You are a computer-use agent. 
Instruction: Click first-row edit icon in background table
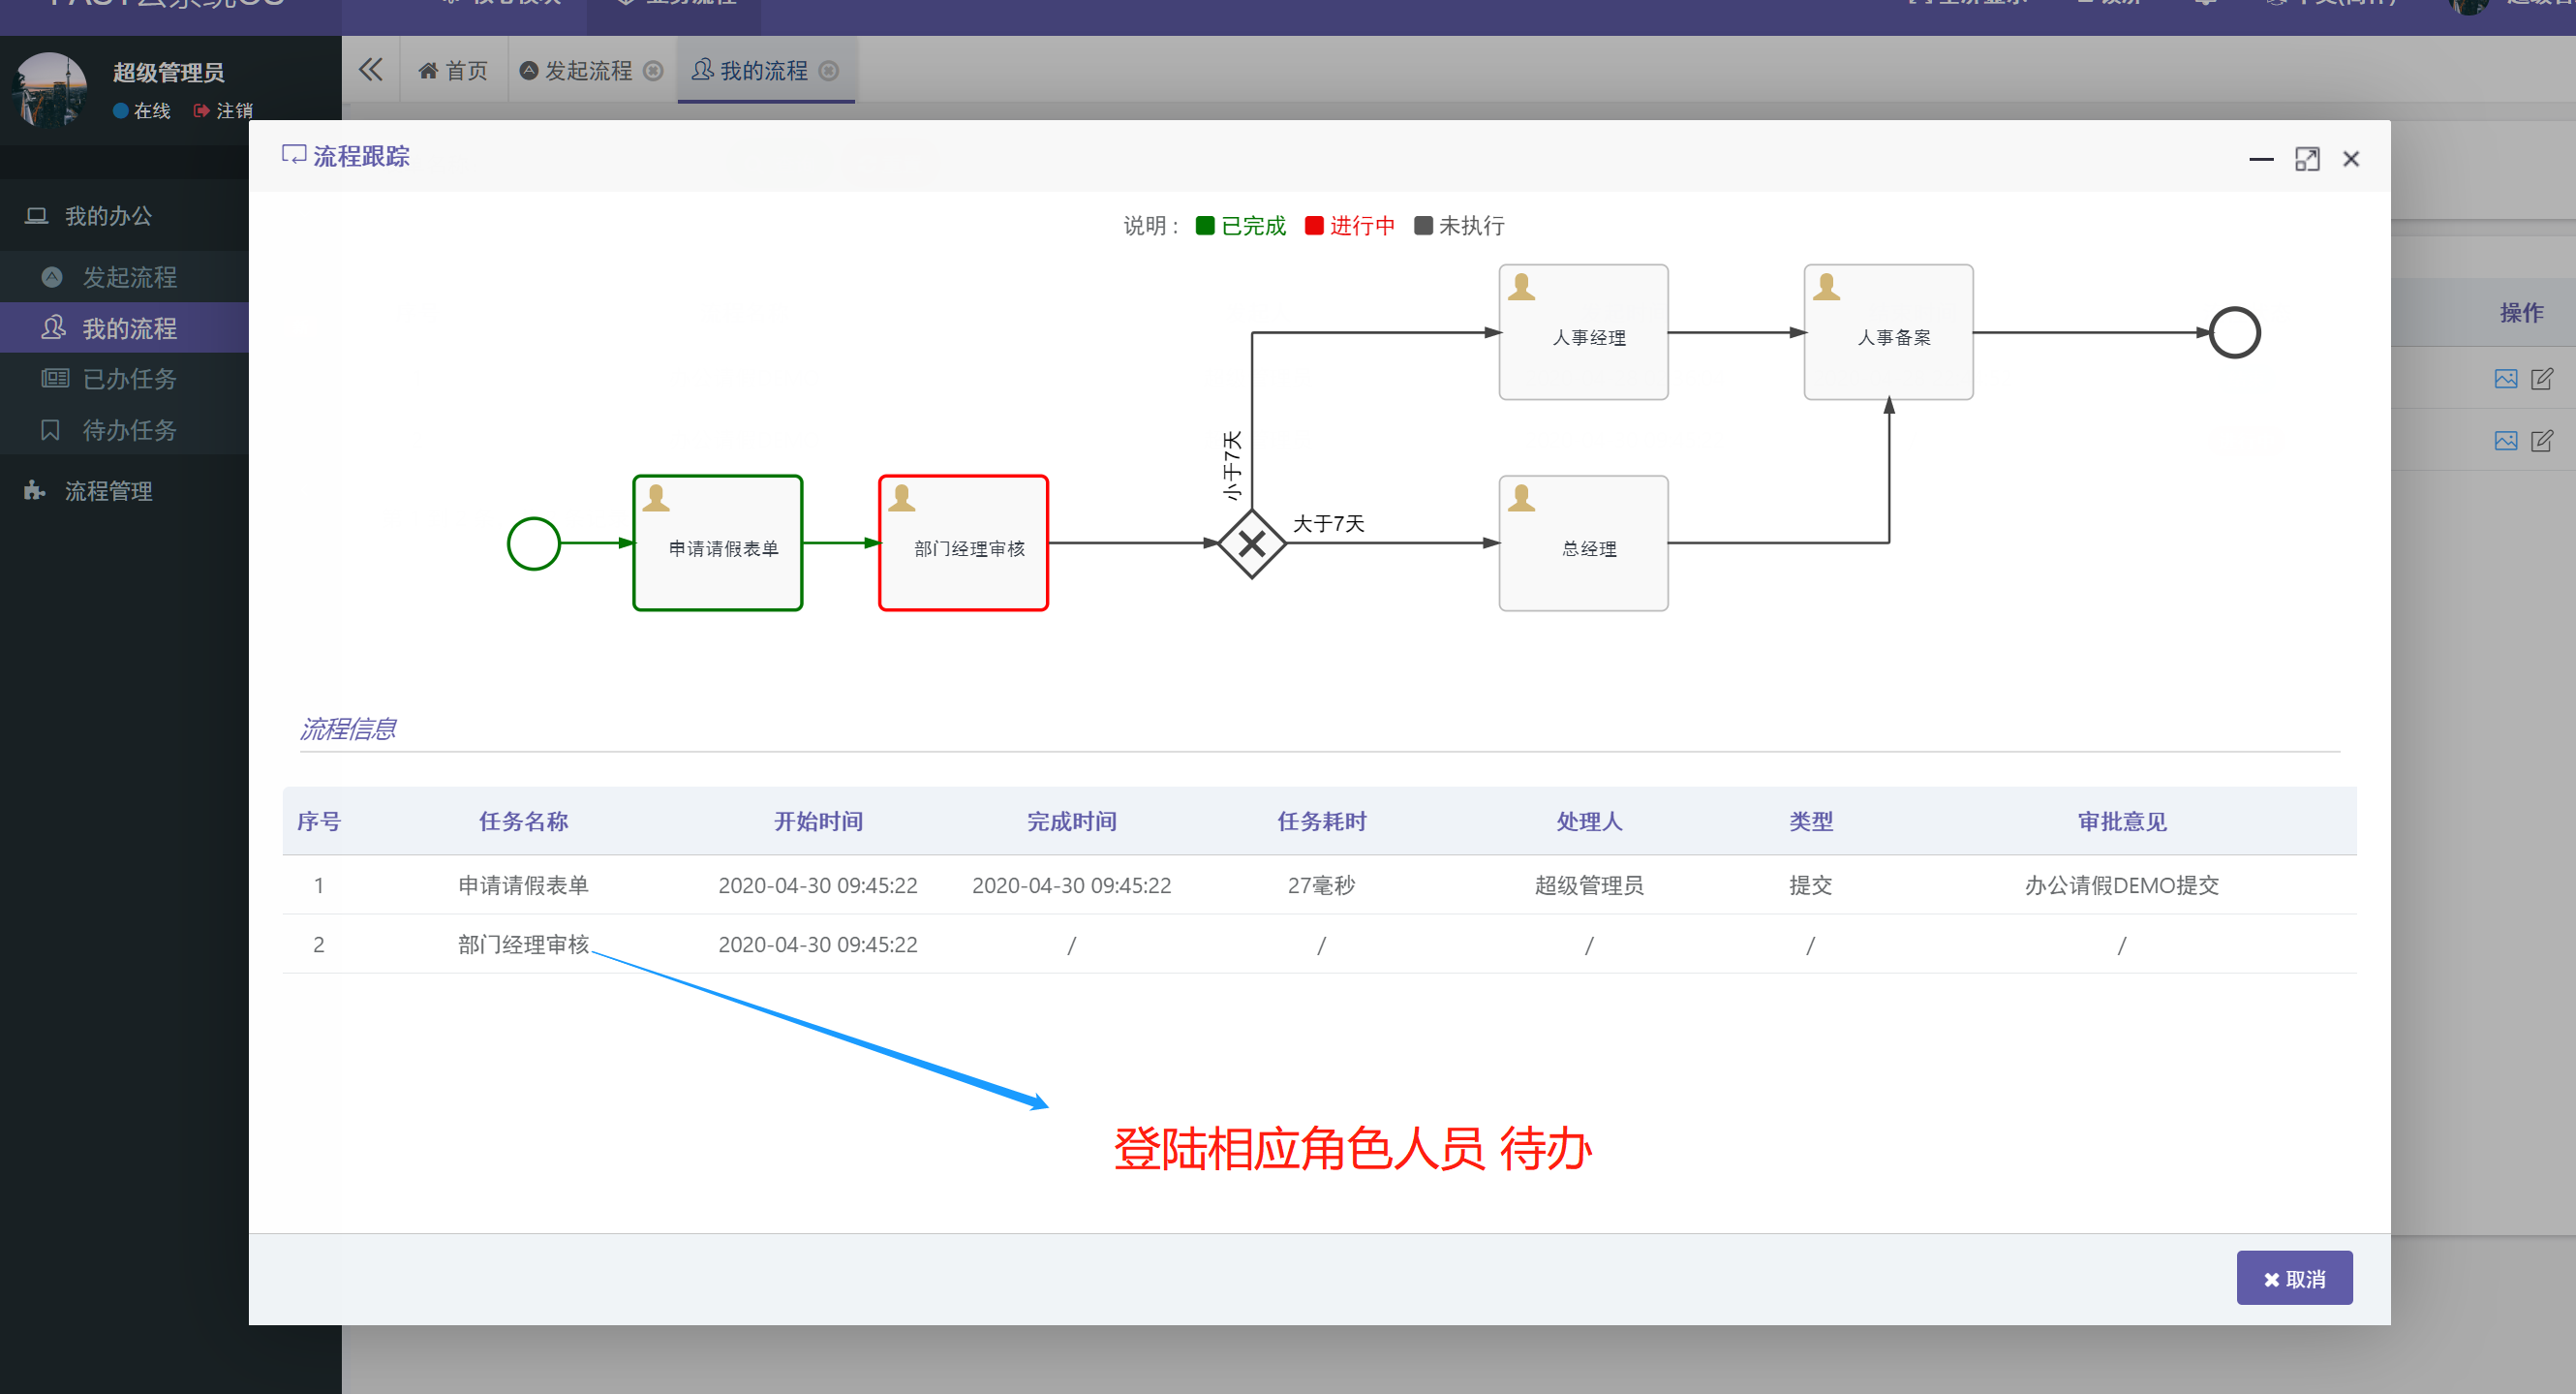click(2541, 379)
